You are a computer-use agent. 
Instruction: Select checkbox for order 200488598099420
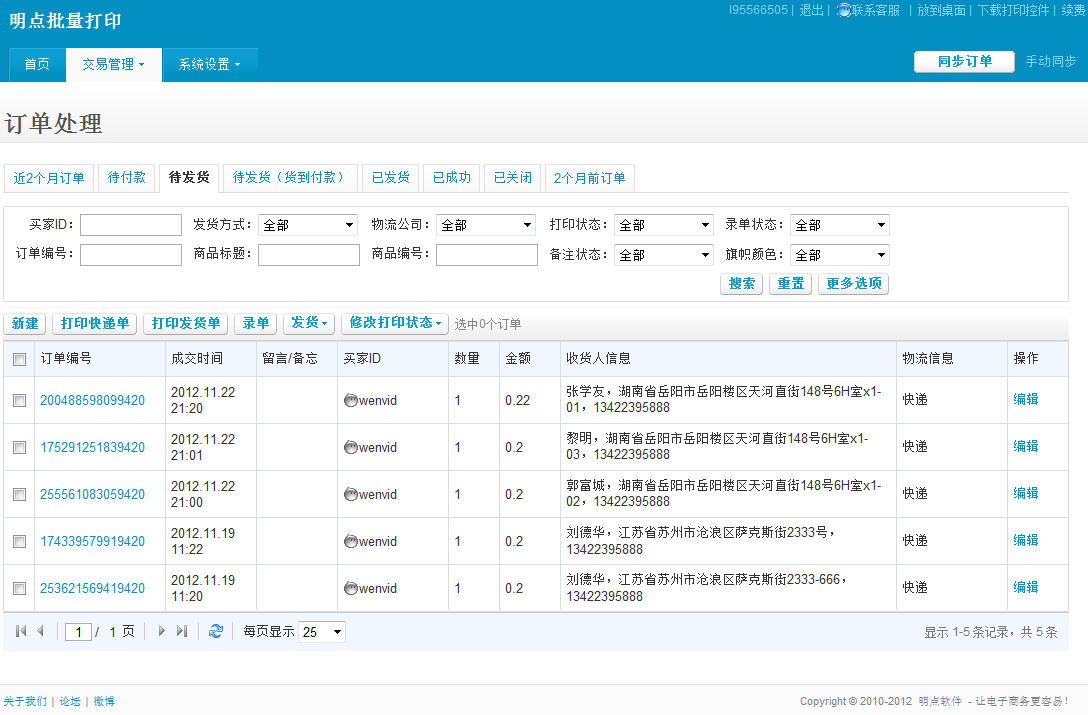(19, 401)
